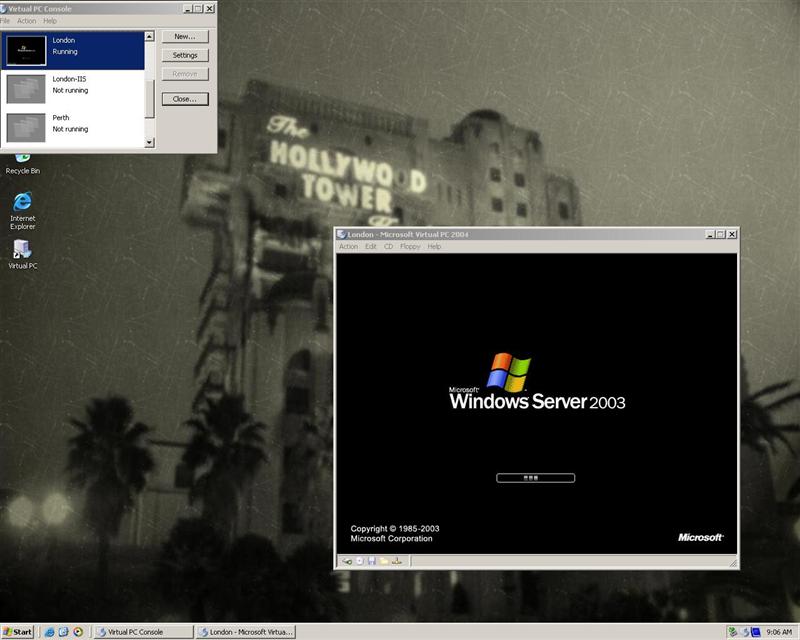Image resolution: width=800 pixels, height=640 pixels.
Task: Select the Virtual PC desktop shortcut
Action: [x=22, y=254]
